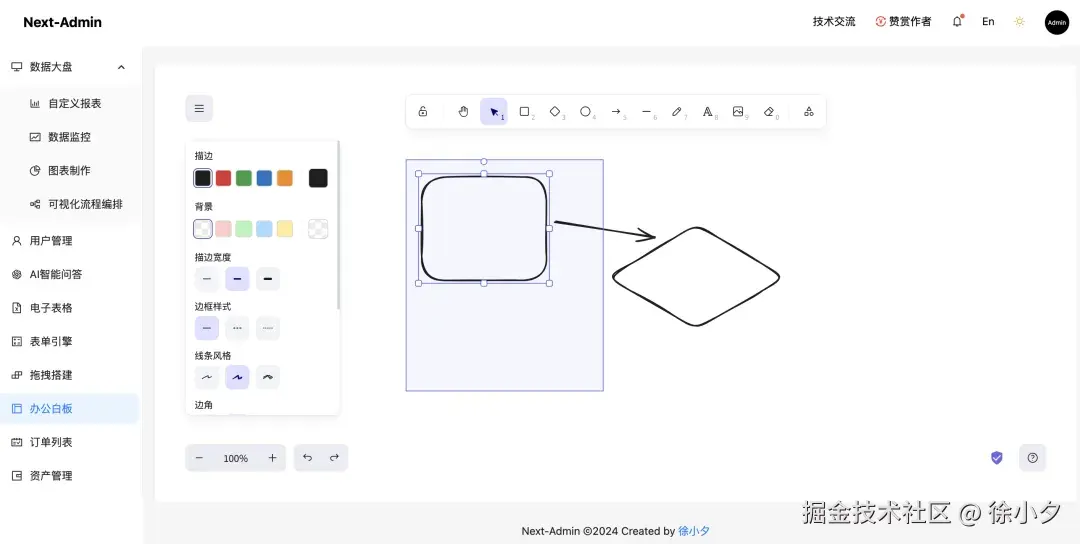Viewport: 1080px width, 544px height.
Task: Open the notifications bell
Action: tap(957, 21)
